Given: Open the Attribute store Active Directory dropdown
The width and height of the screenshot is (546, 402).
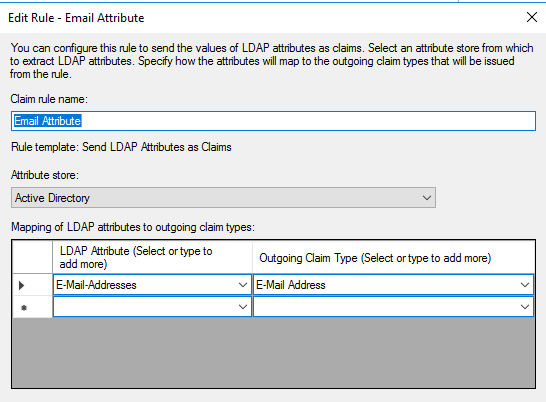Looking at the screenshot, I should [223, 198].
